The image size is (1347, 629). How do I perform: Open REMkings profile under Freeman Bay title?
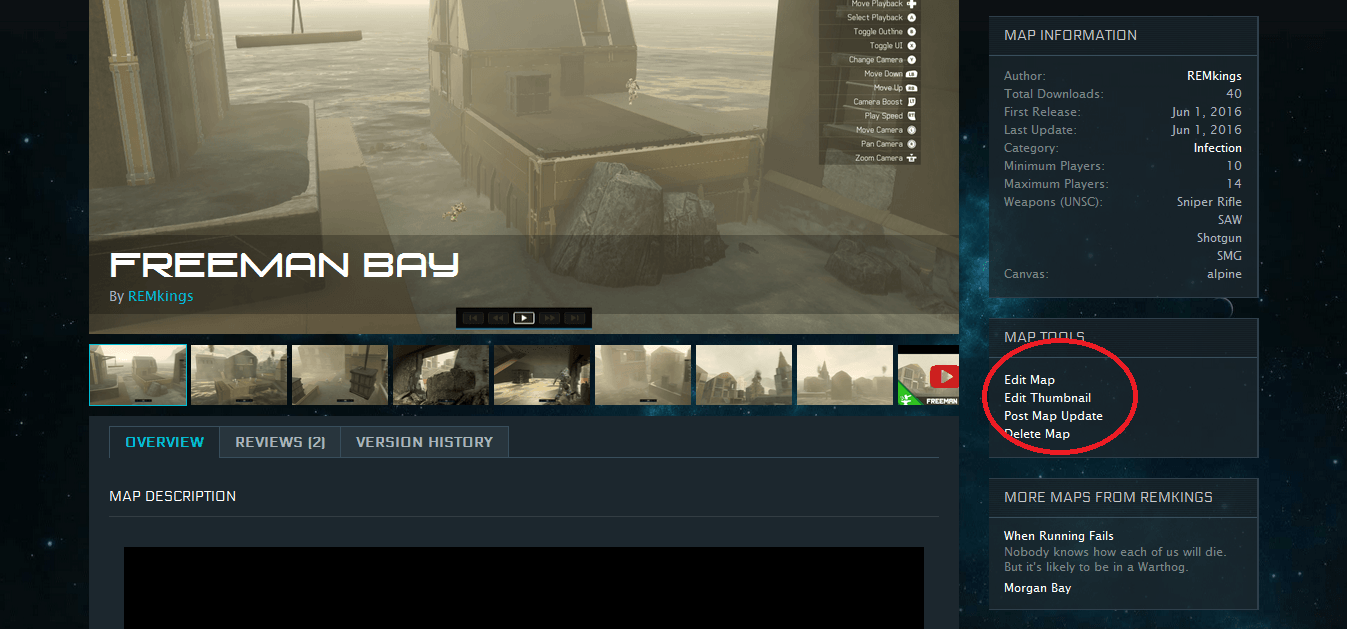pos(160,296)
